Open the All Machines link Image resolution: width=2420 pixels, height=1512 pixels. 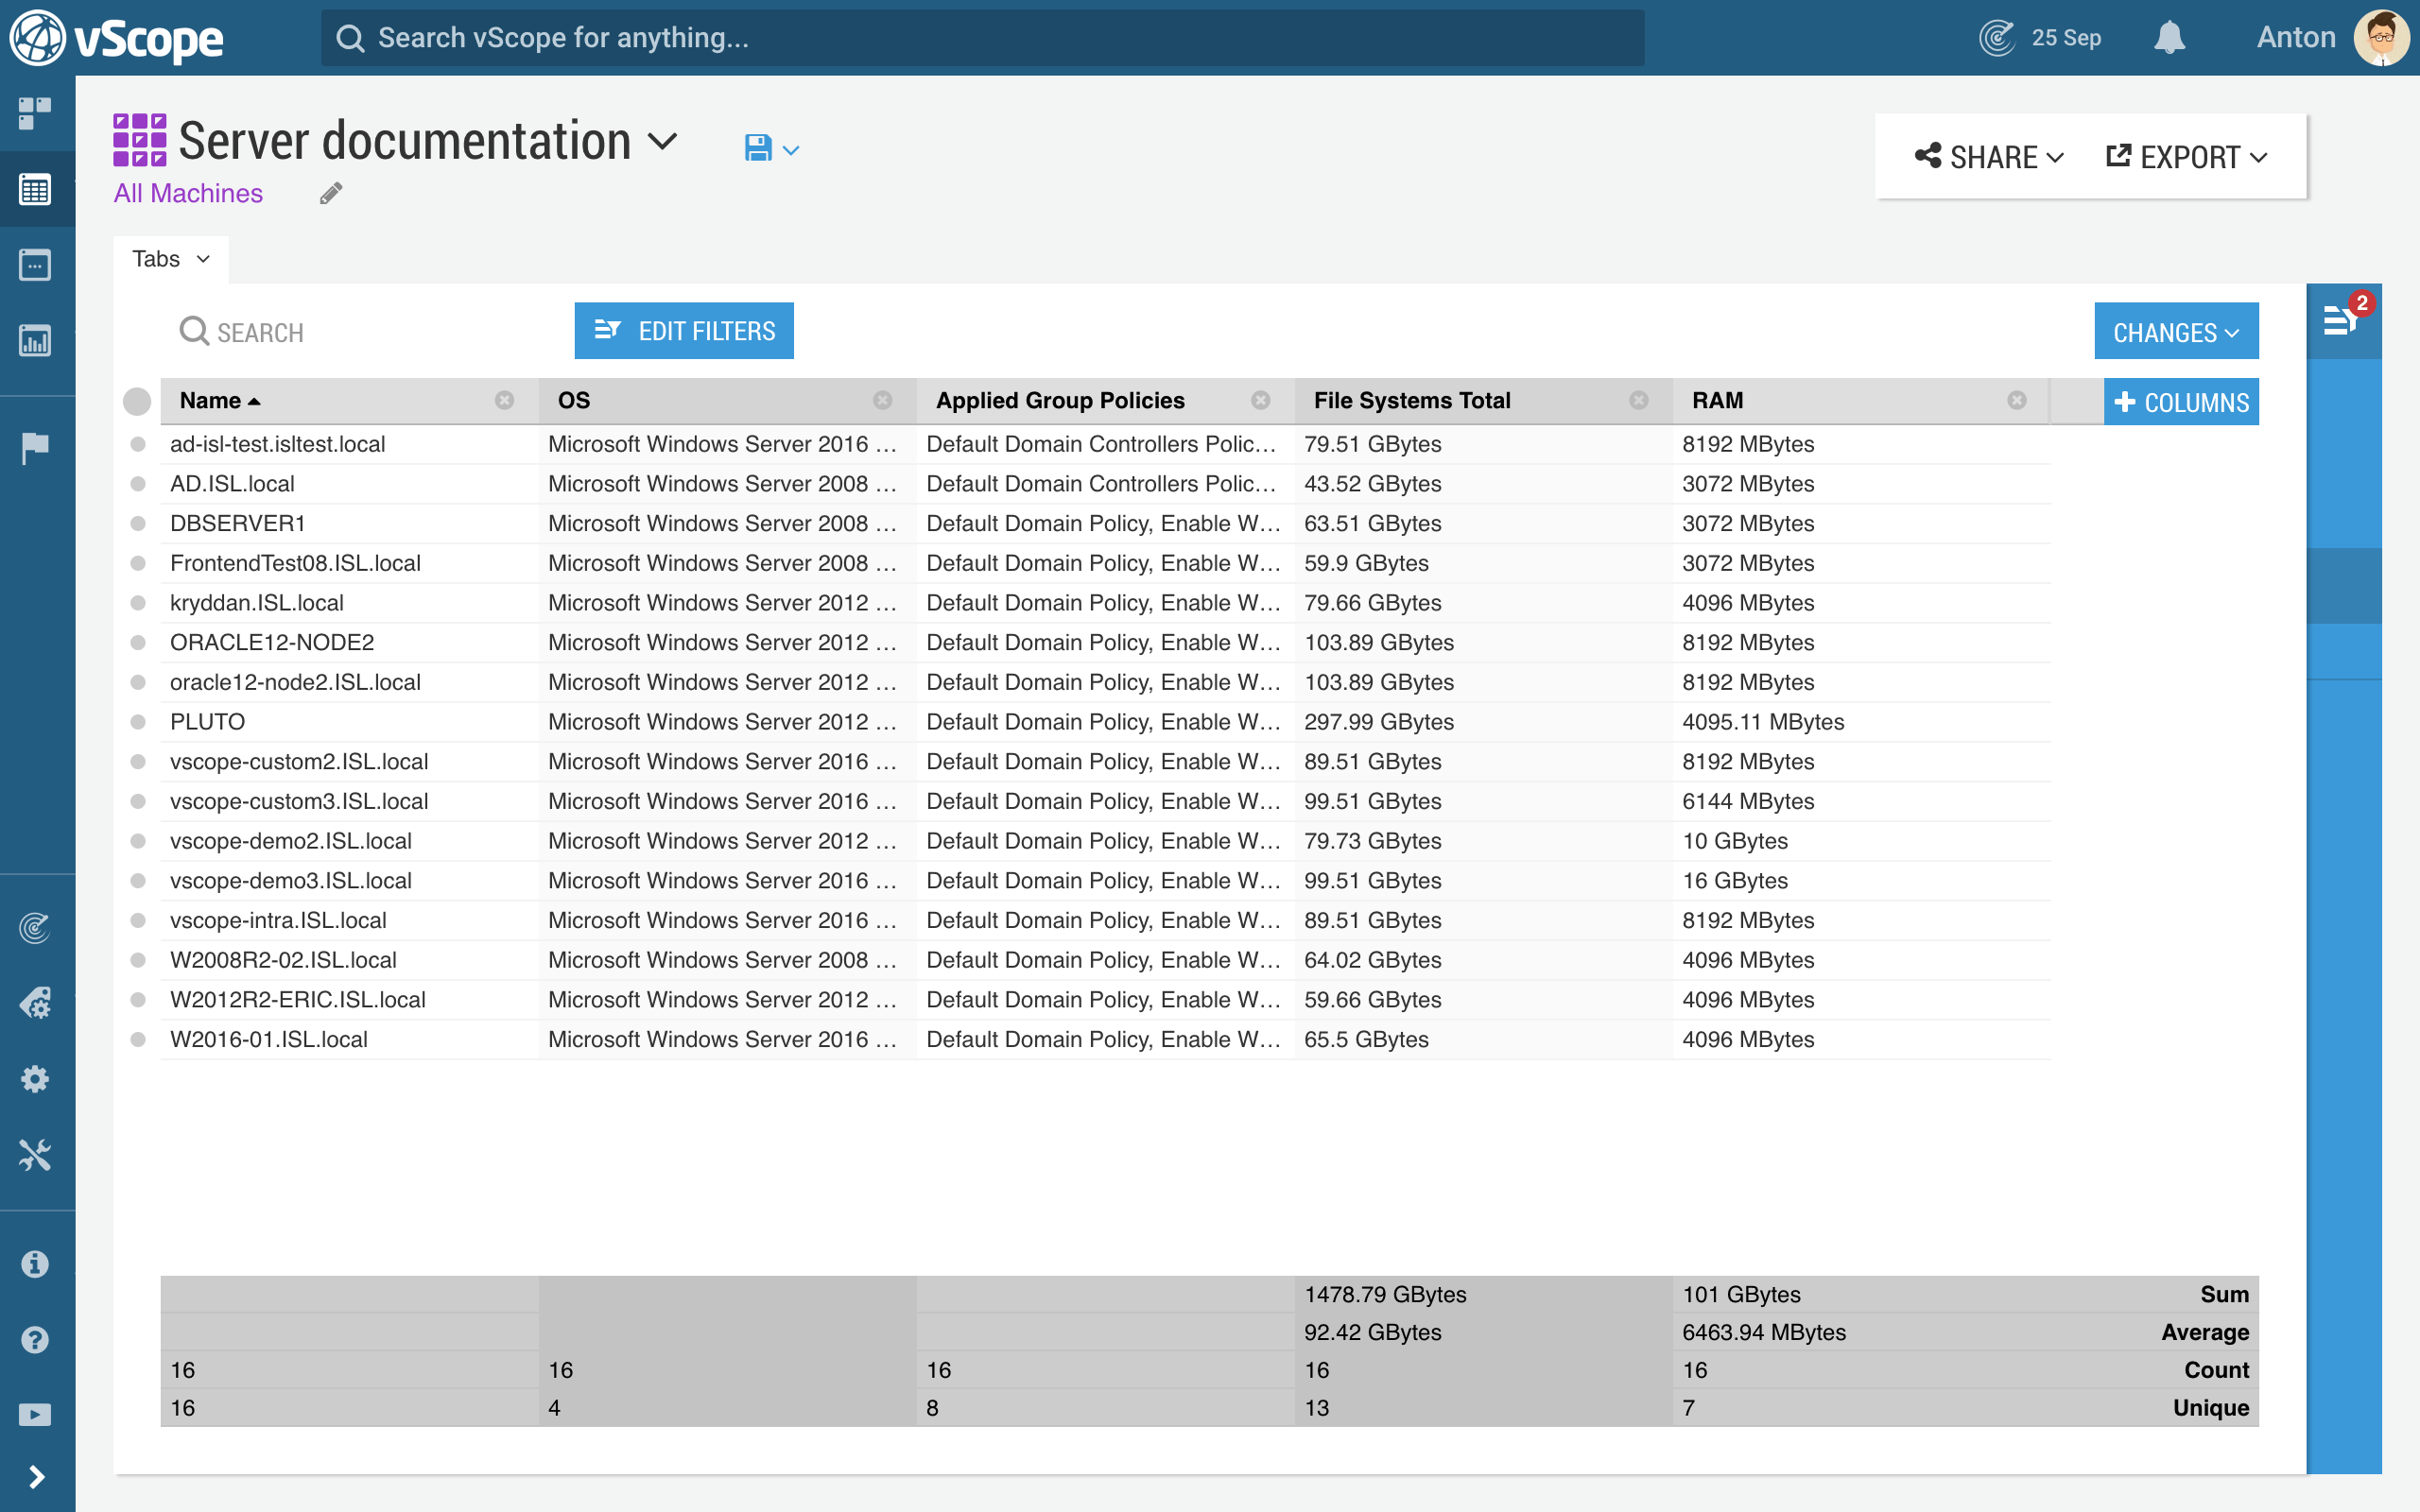point(188,193)
